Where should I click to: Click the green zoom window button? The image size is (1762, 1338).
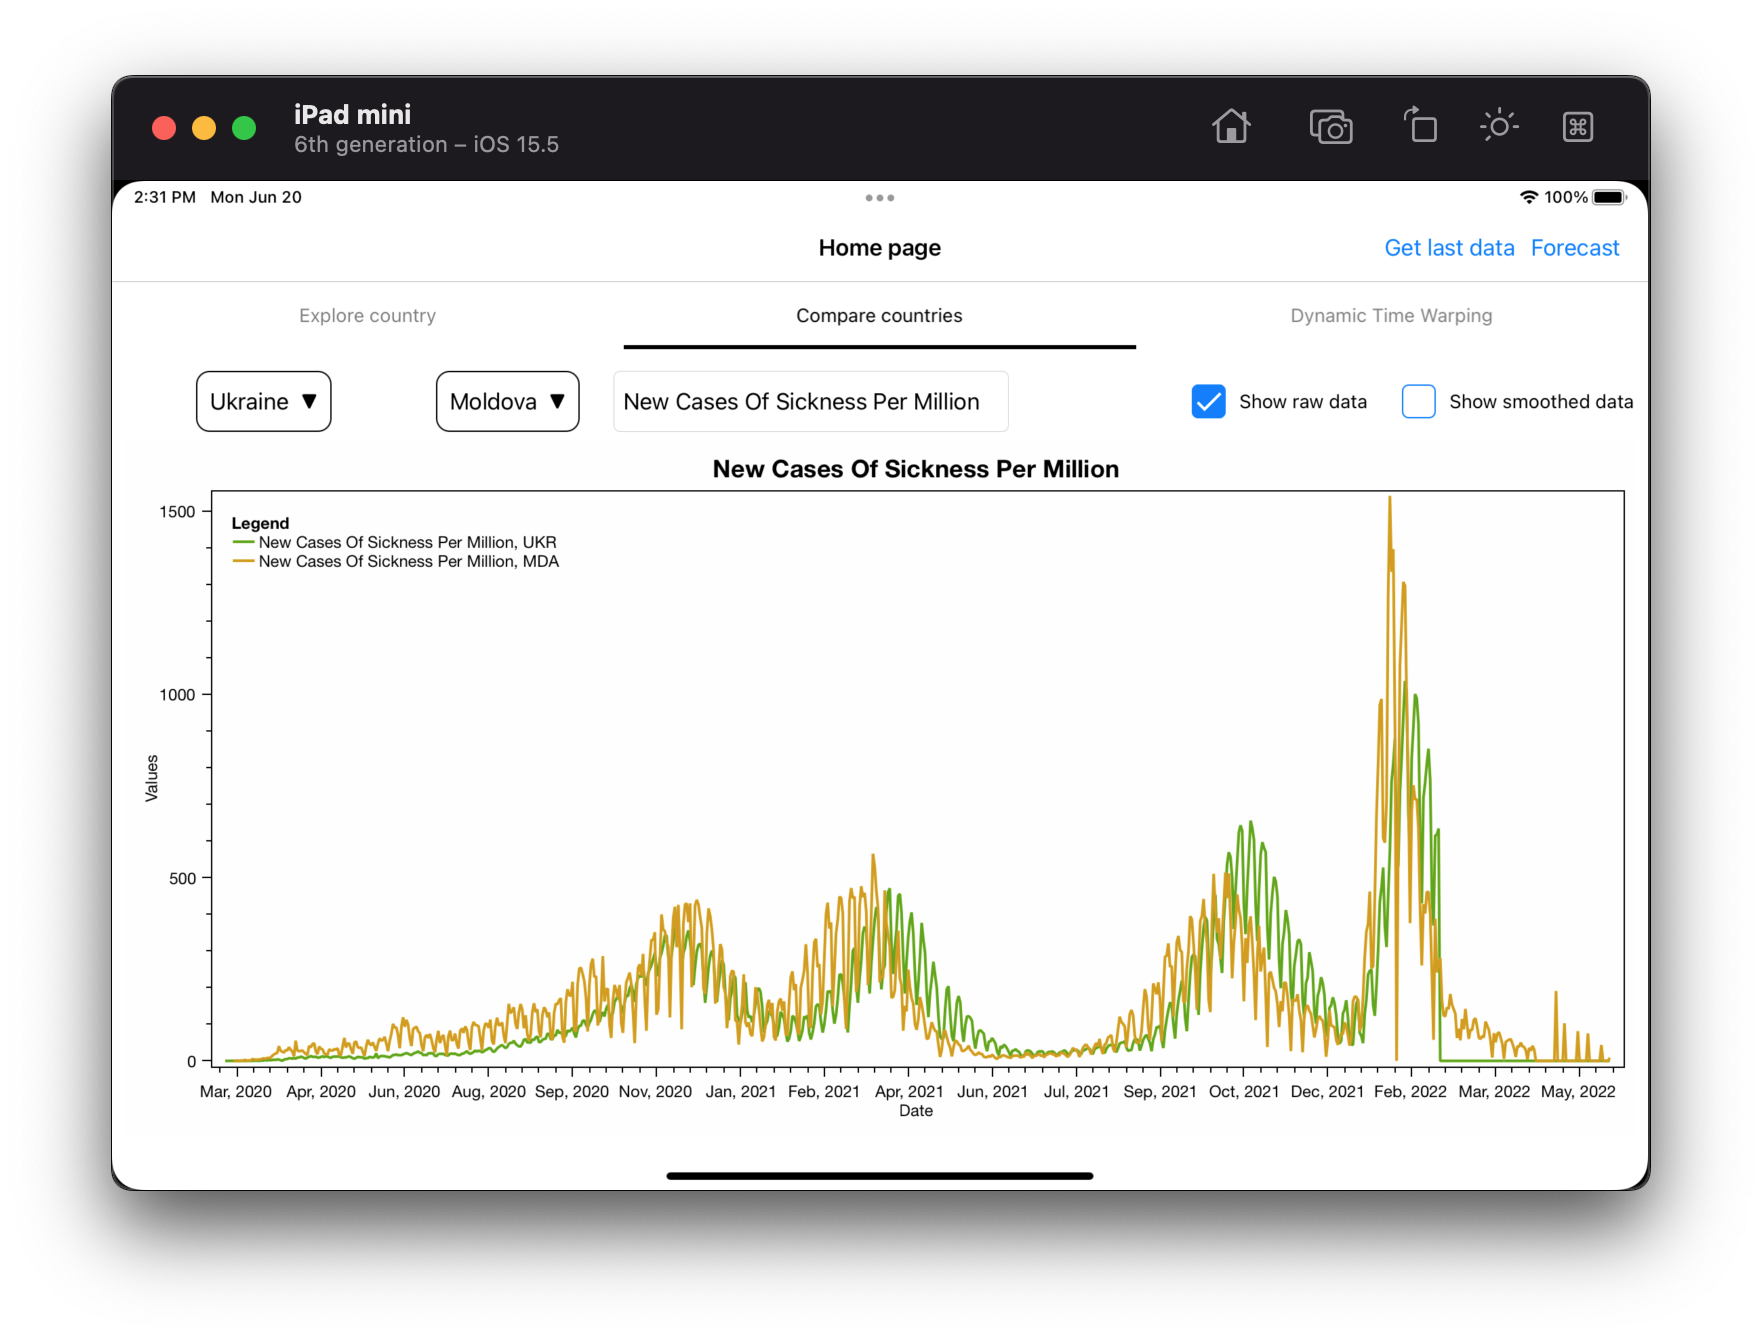[x=244, y=128]
